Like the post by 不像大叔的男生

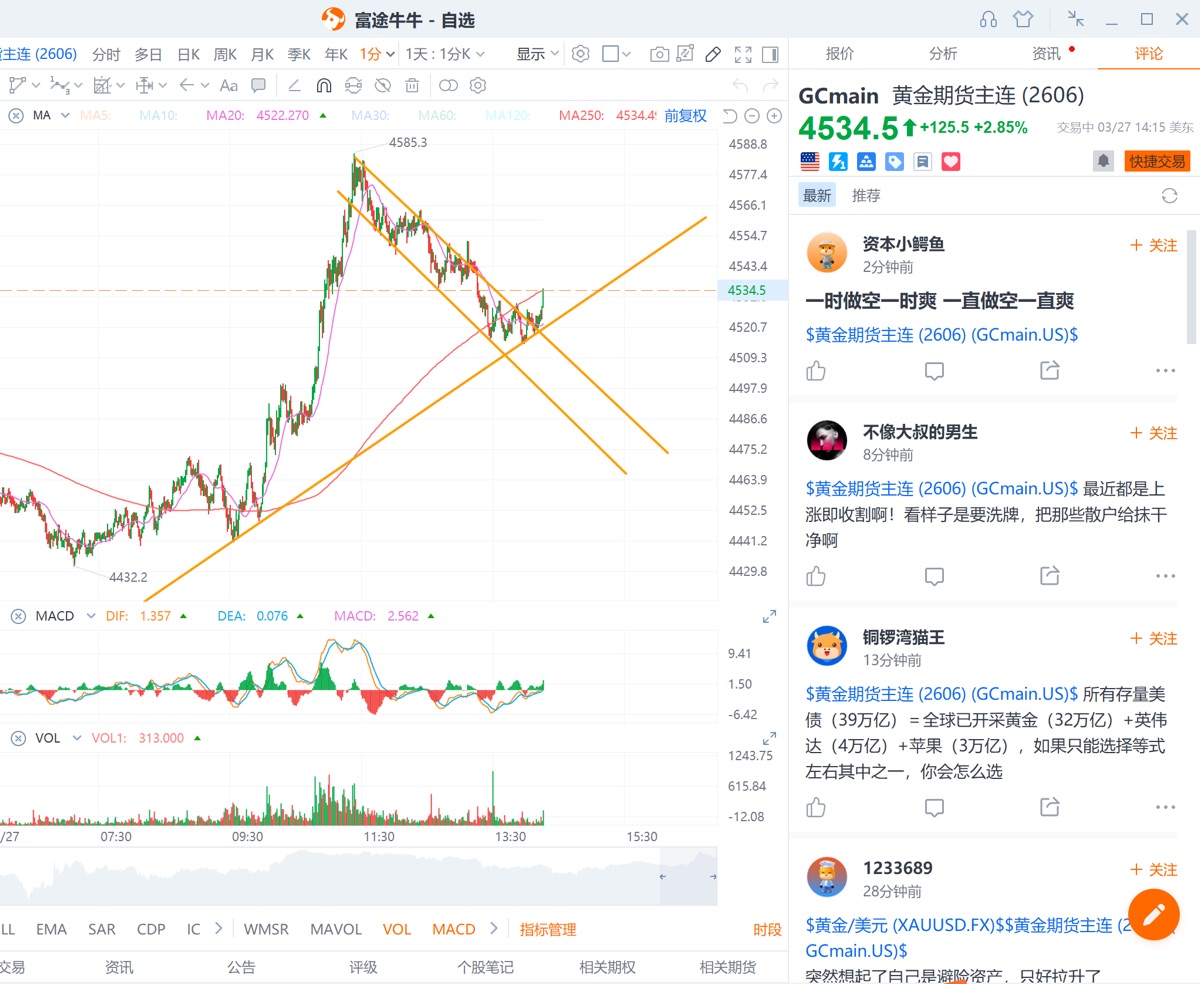(x=816, y=576)
